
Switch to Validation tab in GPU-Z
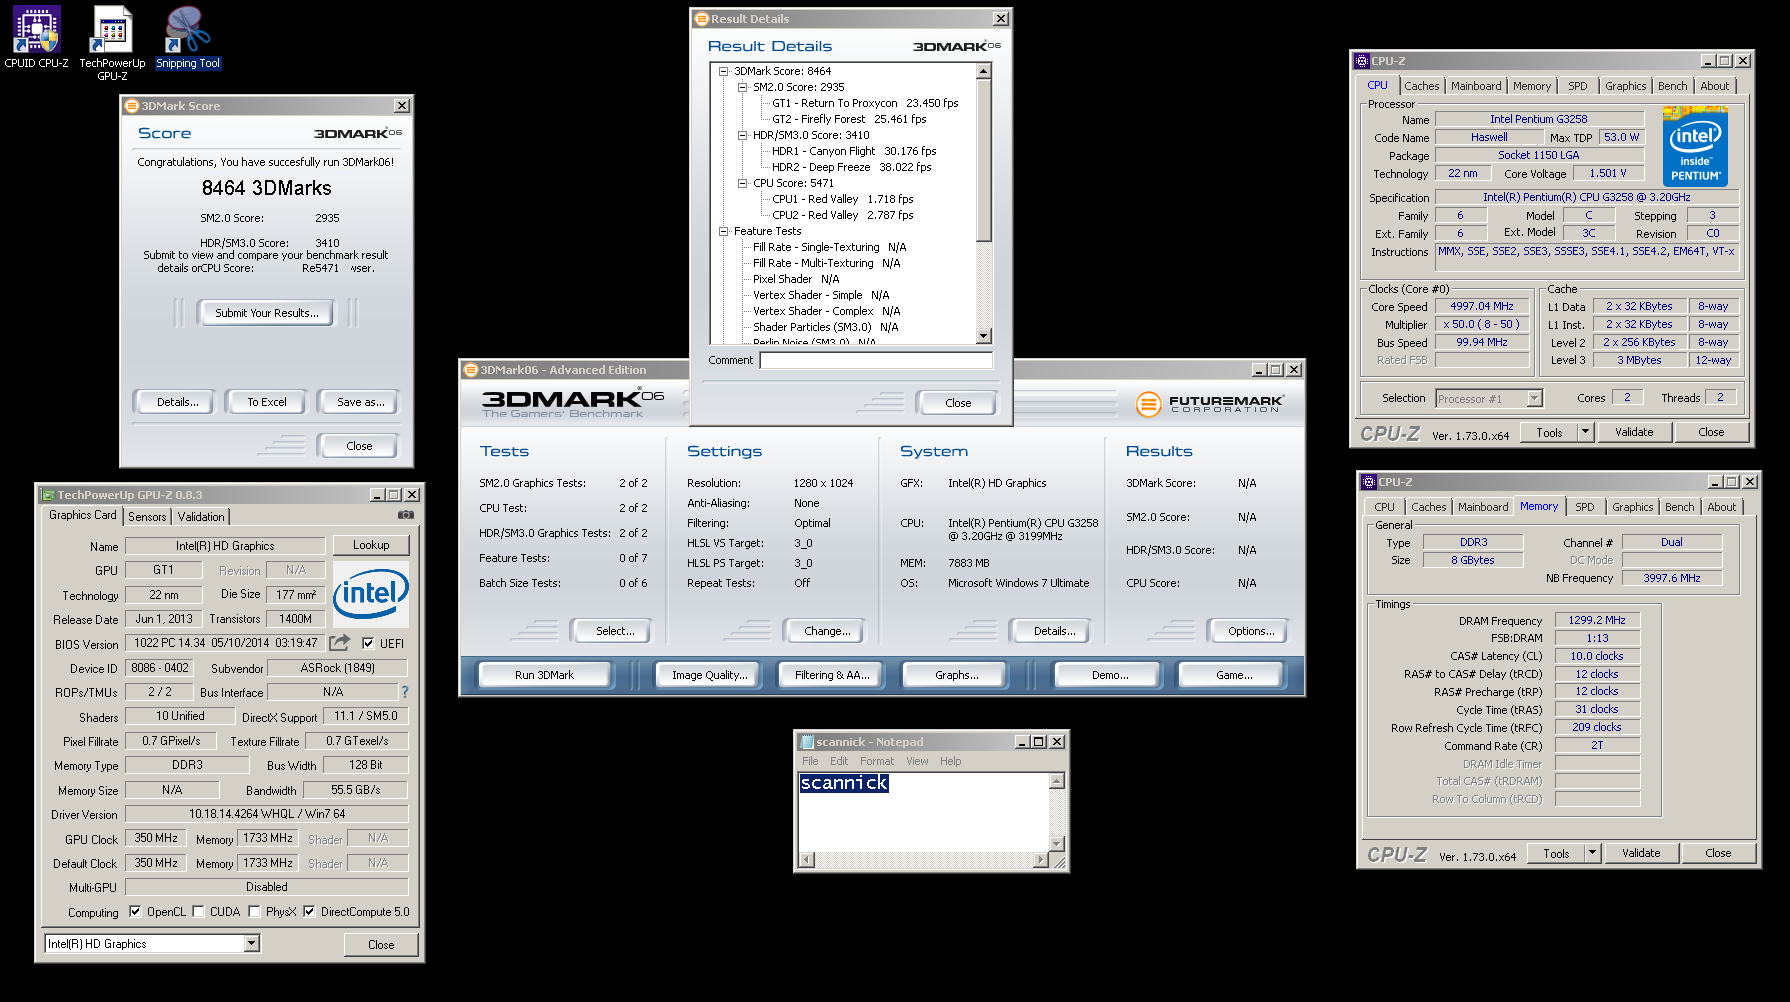click(x=201, y=517)
